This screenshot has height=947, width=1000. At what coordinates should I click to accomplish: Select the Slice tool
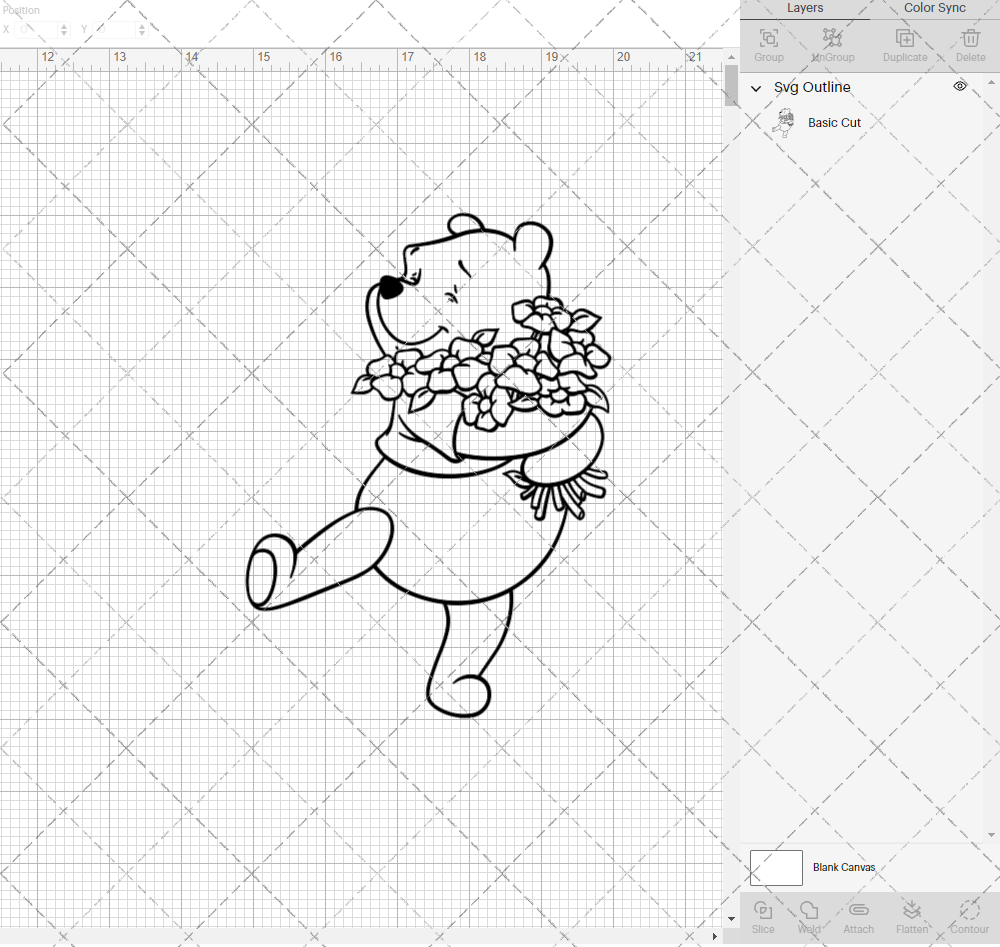pos(763,915)
